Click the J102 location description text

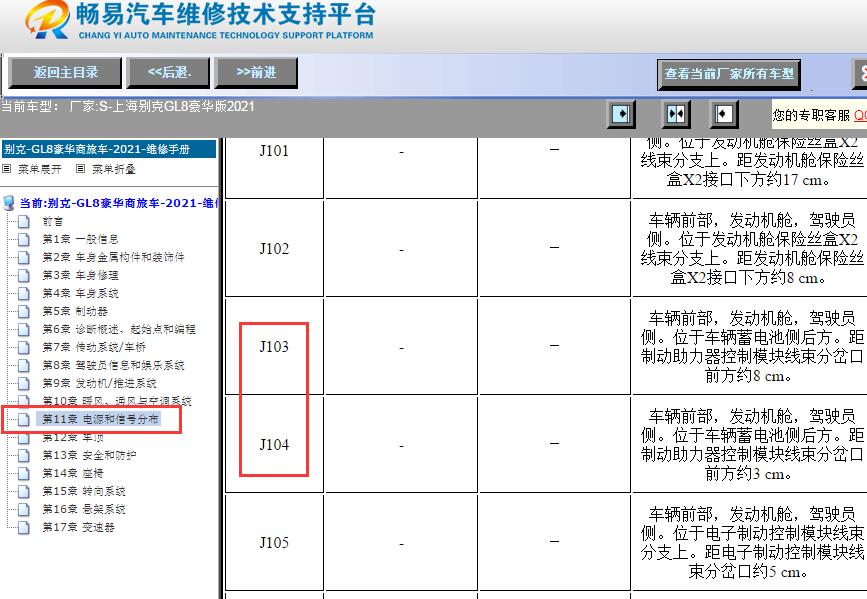pyautogui.click(x=752, y=249)
